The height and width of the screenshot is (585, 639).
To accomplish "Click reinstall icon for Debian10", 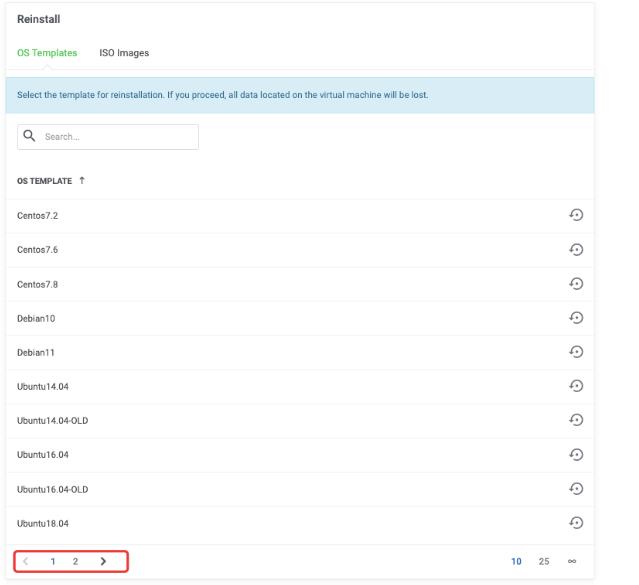I will tap(576, 317).
